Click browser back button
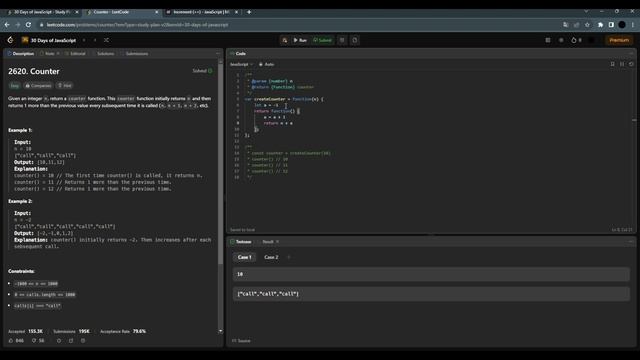640x360 pixels. coord(7,25)
